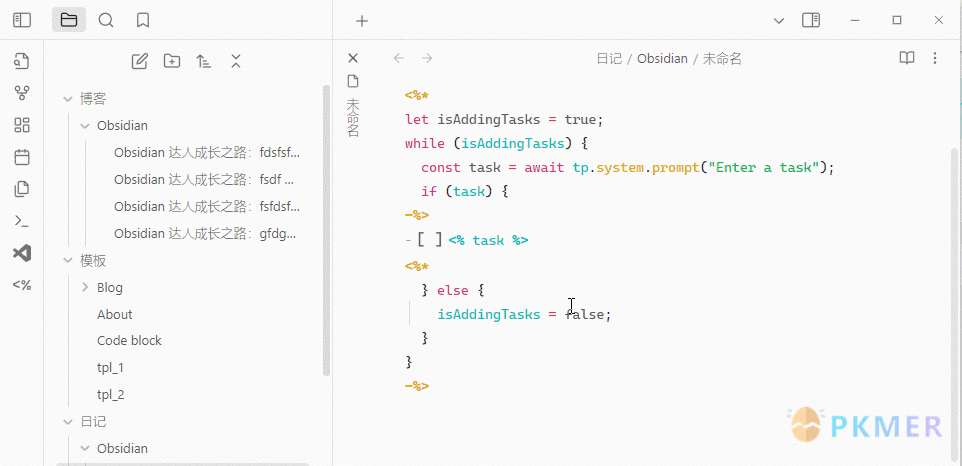The width and height of the screenshot is (962, 466).
Task: Switch to reading view
Action: (907, 58)
